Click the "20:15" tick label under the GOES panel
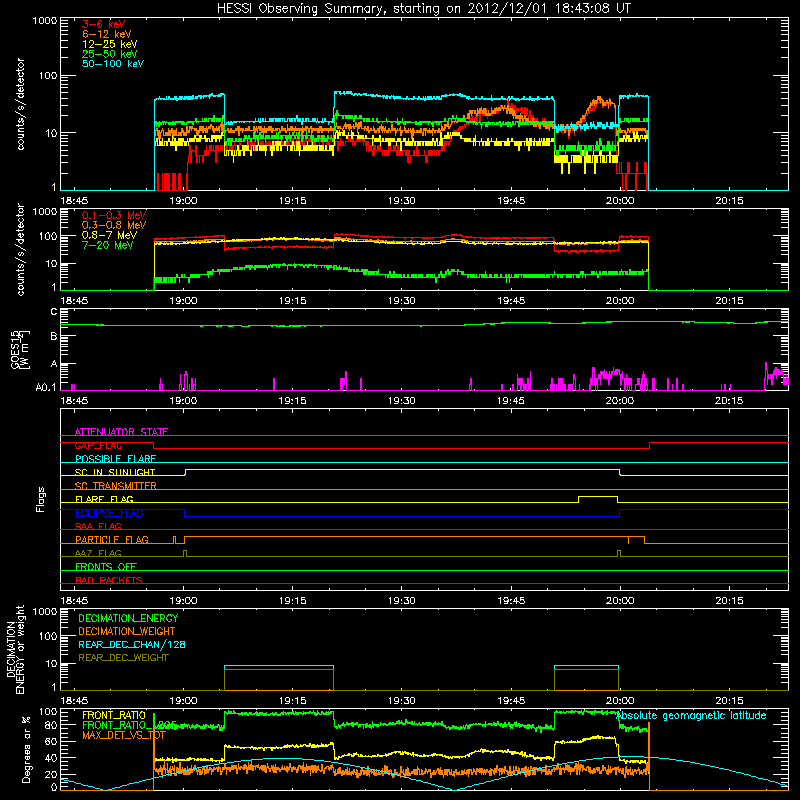Image resolution: width=800 pixels, height=800 pixels. tap(729, 401)
